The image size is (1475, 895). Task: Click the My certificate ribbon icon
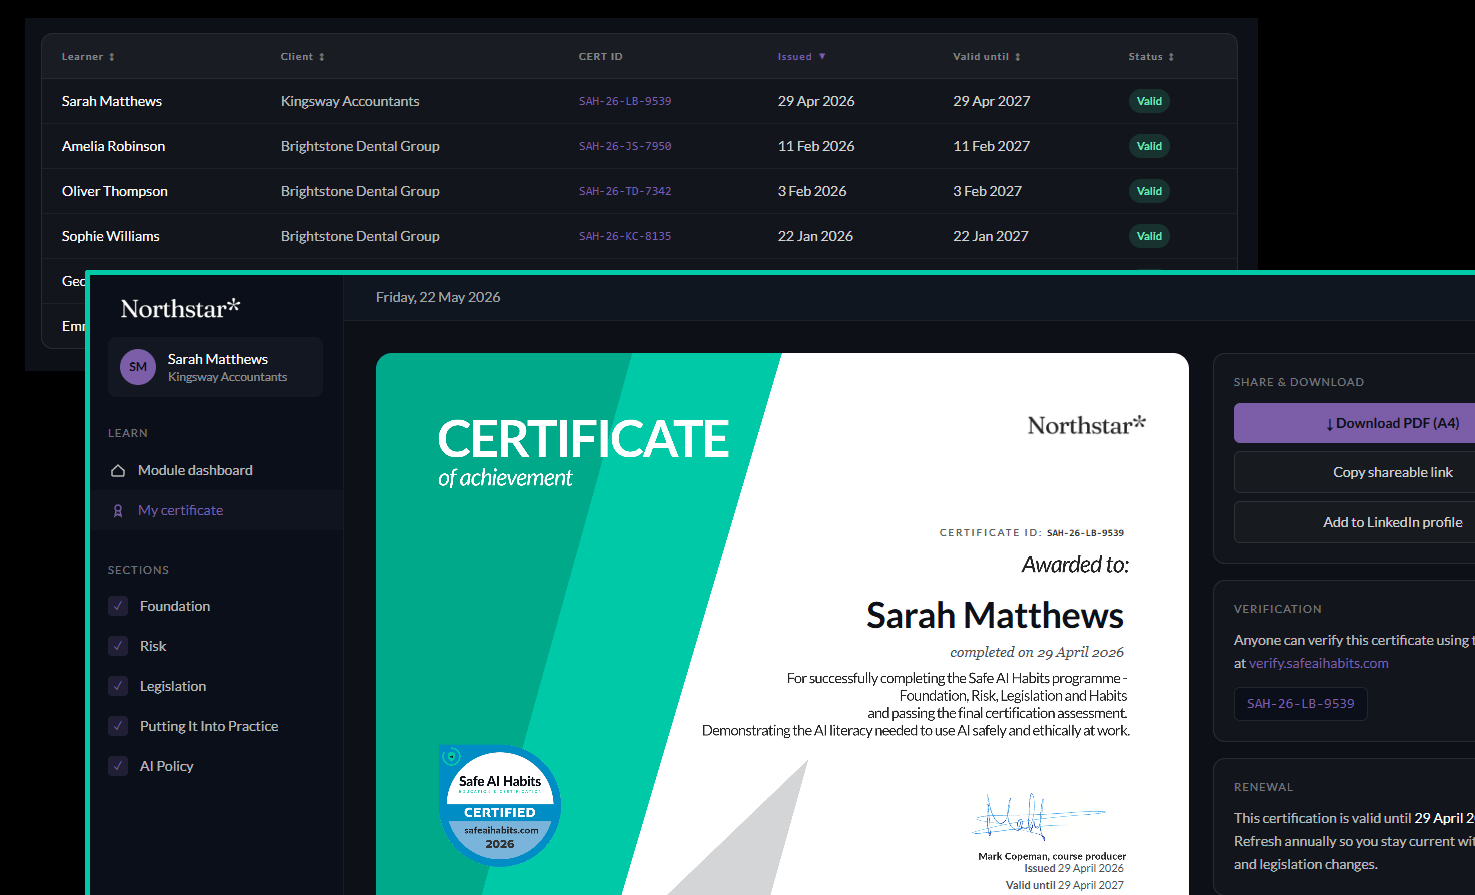tap(118, 510)
